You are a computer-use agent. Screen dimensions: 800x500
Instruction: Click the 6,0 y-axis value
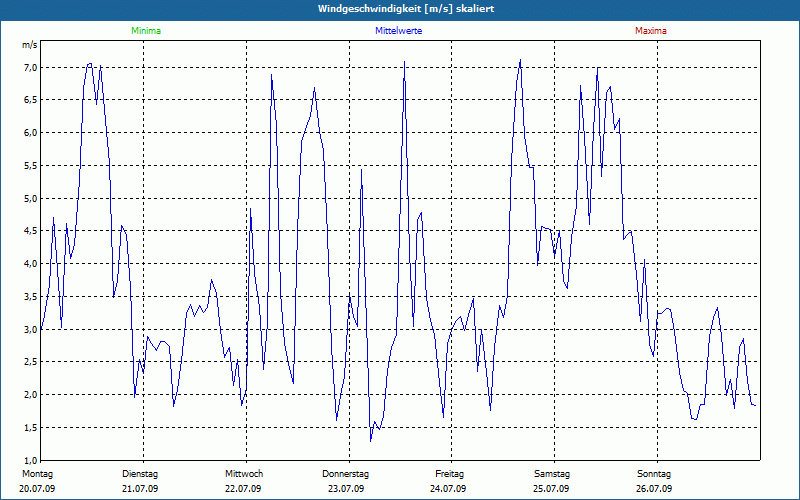click(x=30, y=133)
